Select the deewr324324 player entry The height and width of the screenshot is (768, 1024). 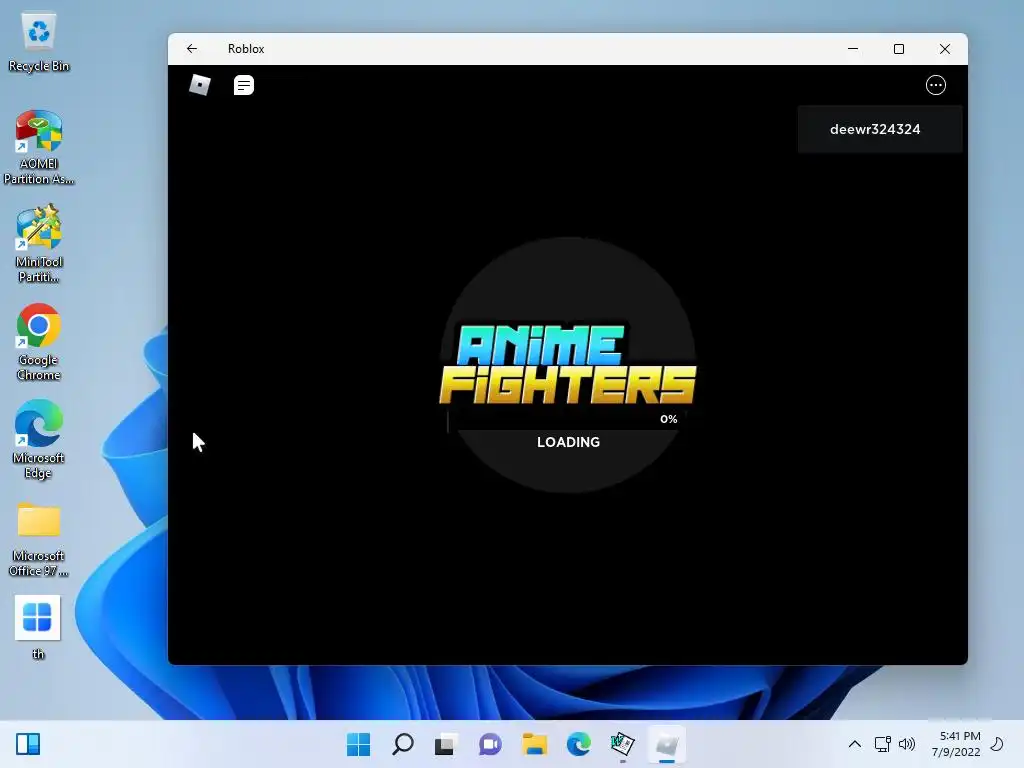point(880,129)
